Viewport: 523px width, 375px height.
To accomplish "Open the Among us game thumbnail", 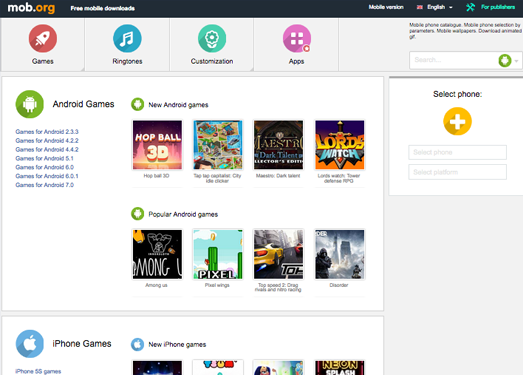I will pos(157,254).
